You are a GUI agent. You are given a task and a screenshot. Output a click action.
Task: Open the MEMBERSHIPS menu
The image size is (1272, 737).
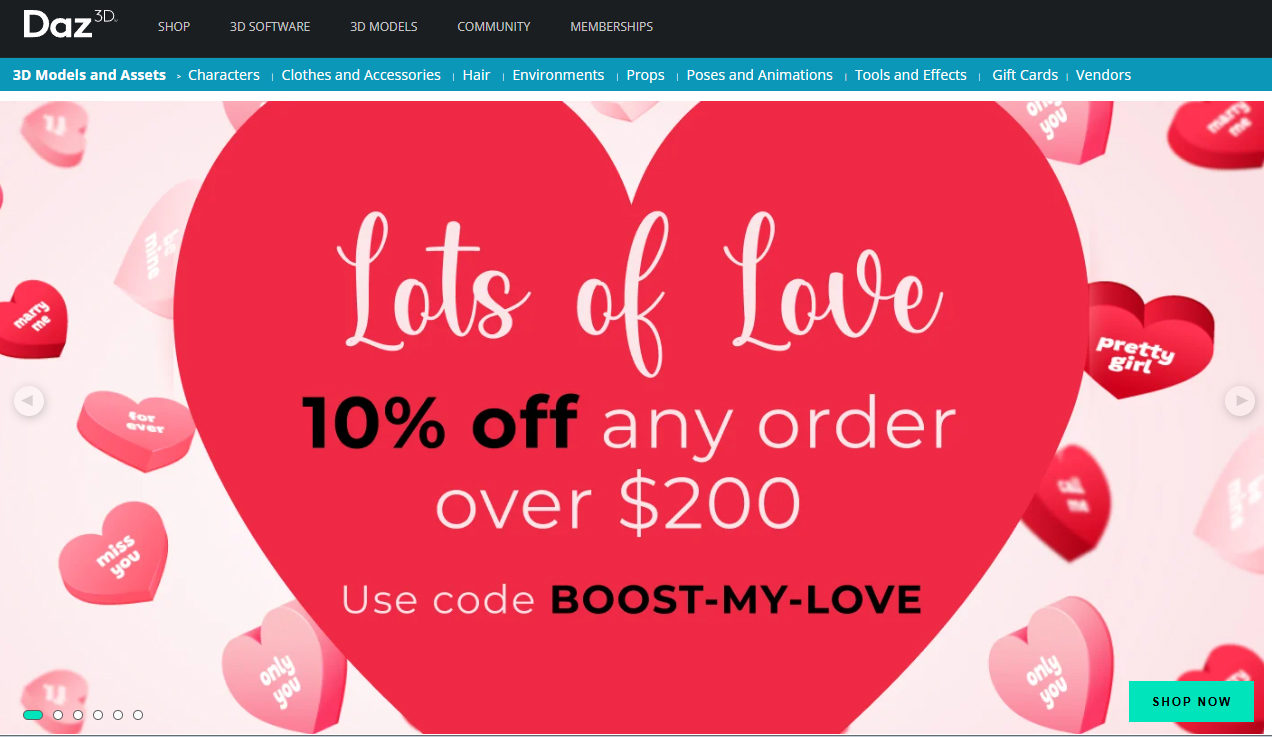click(612, 27)
